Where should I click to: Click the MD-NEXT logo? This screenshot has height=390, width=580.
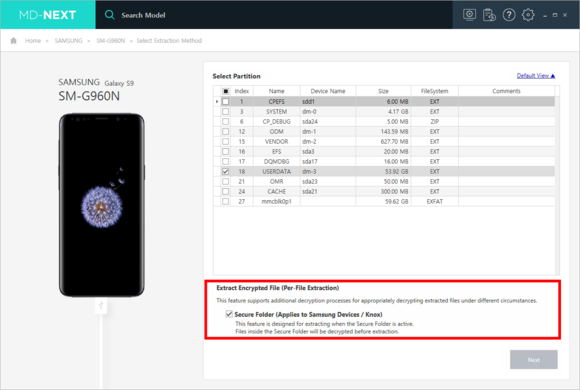[48, 15]
